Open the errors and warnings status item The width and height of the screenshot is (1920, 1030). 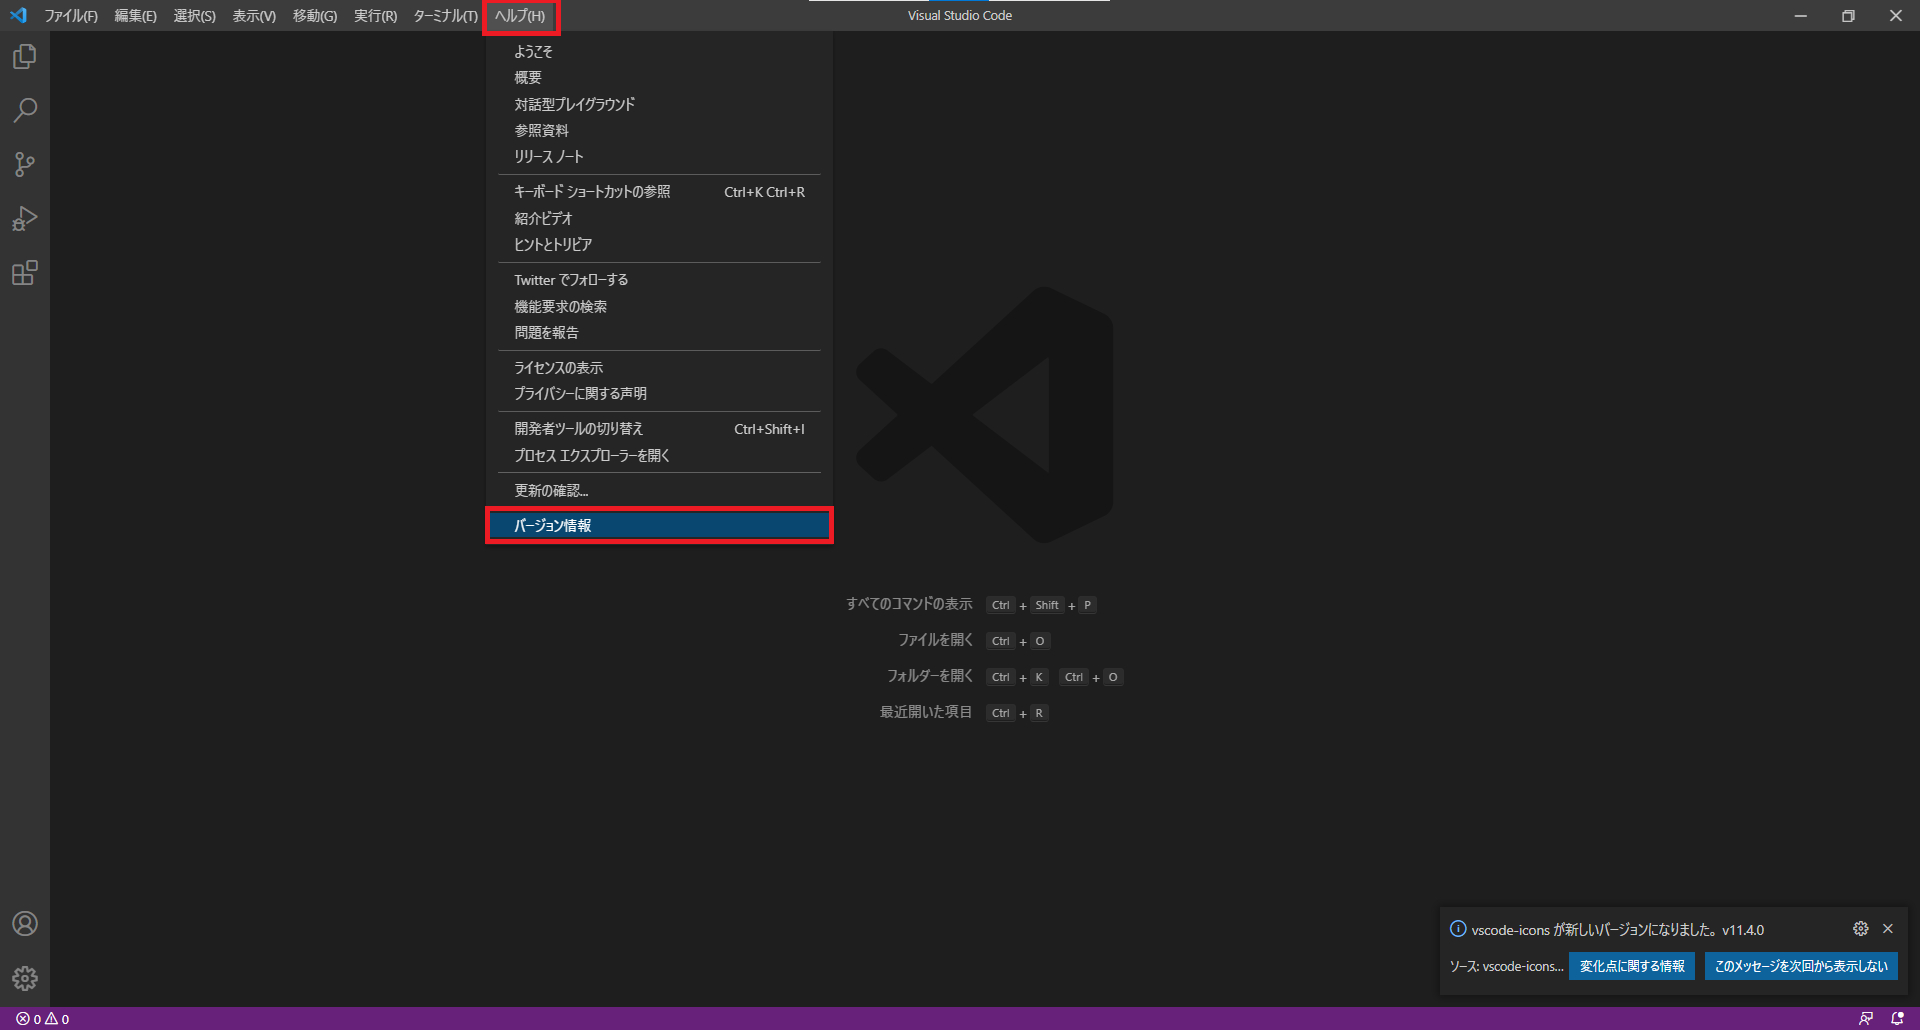[43, 1019]
